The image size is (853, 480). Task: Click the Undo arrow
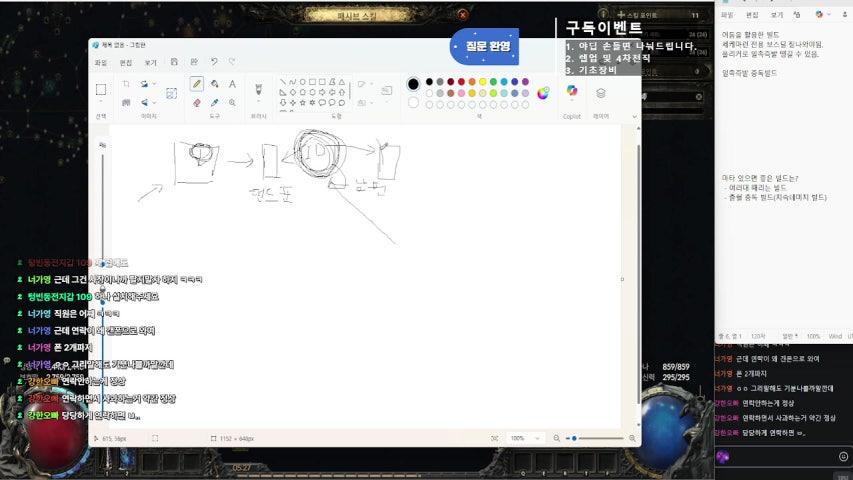(212, 62)
